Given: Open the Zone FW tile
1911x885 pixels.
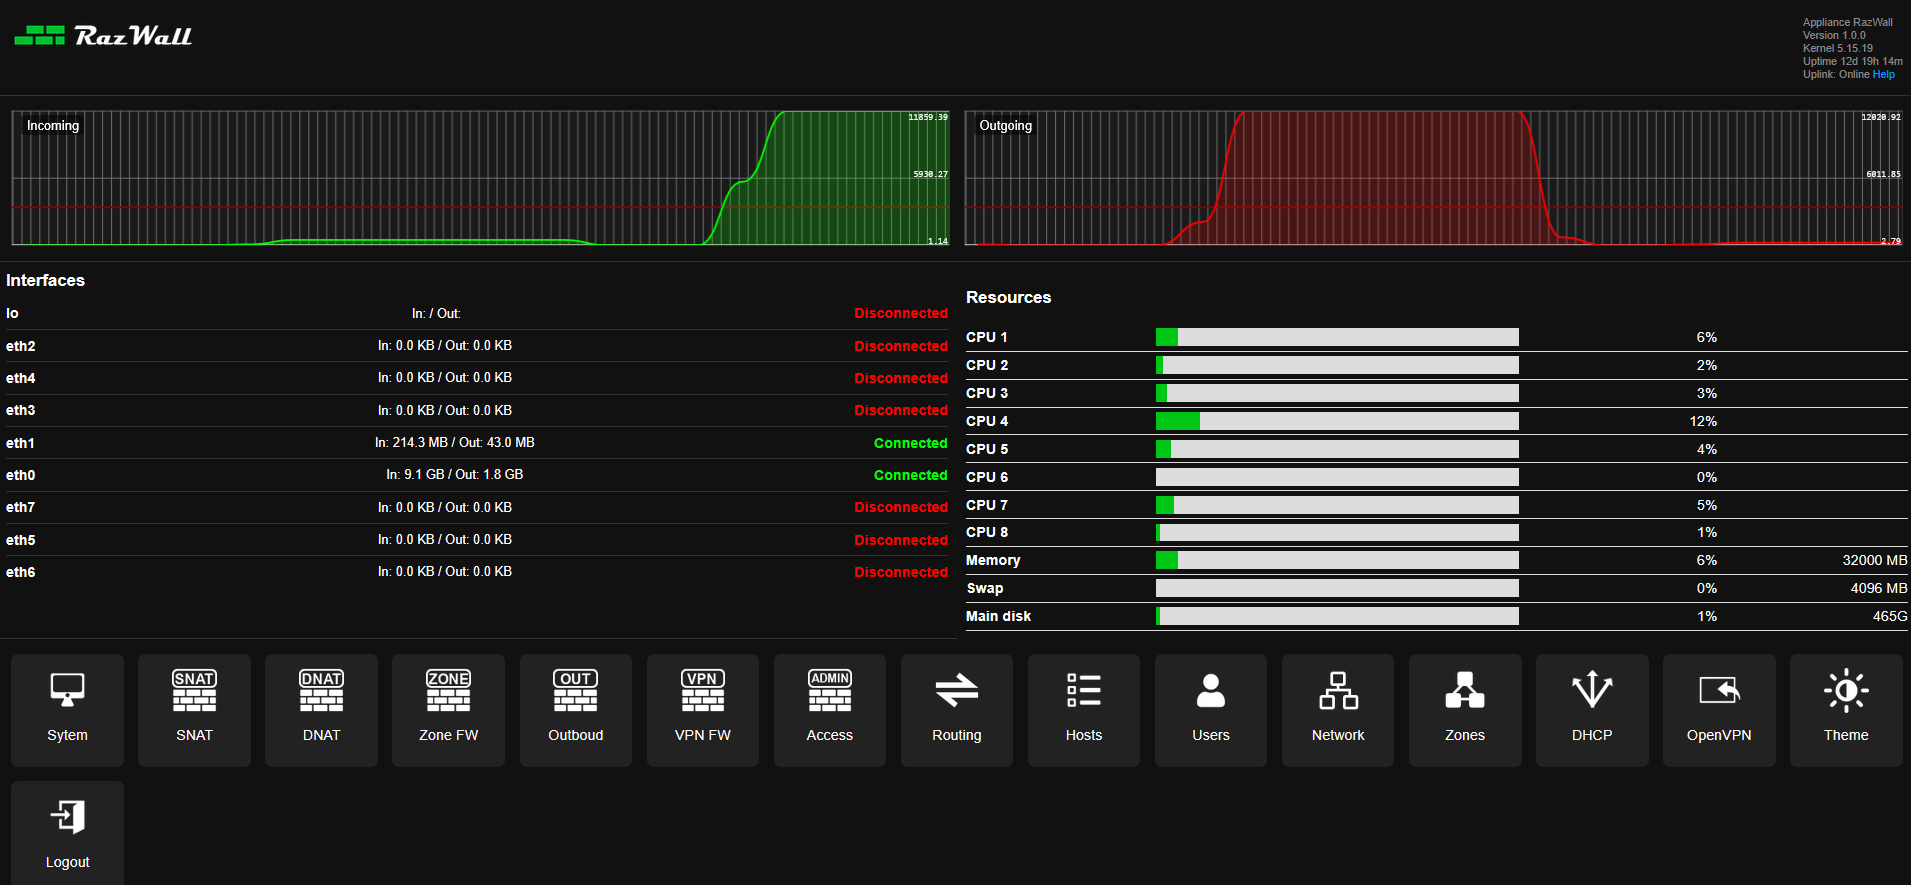Looking at the screenshot, I should (448, 710).
